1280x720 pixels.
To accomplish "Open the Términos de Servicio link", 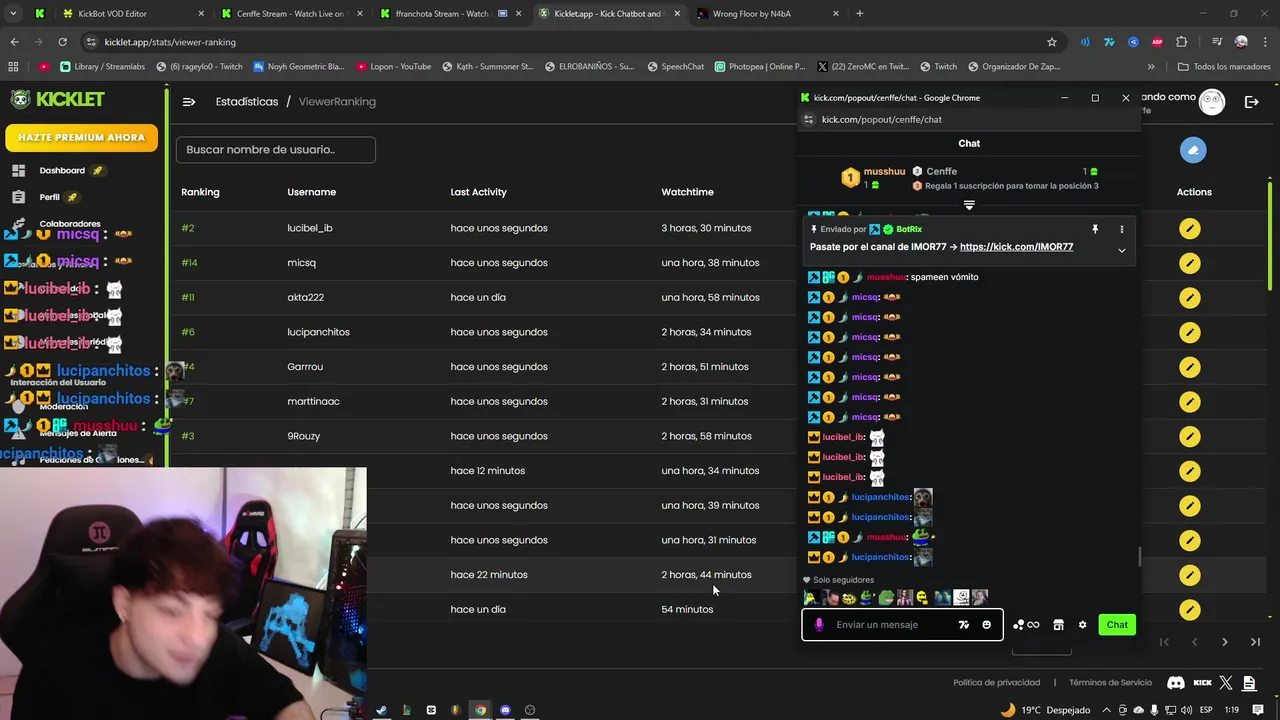I will [x=1110, y=683].
